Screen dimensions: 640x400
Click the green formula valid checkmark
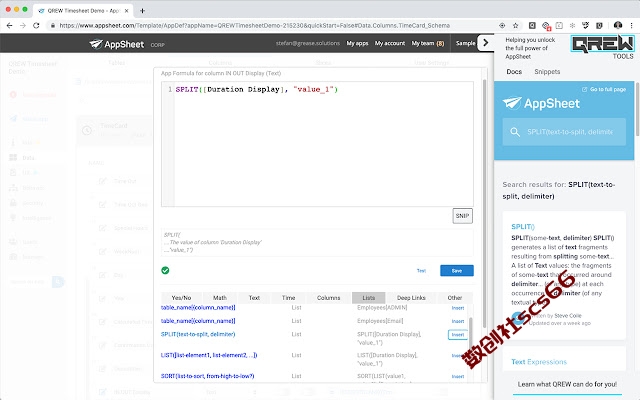(x=165, y=270)
